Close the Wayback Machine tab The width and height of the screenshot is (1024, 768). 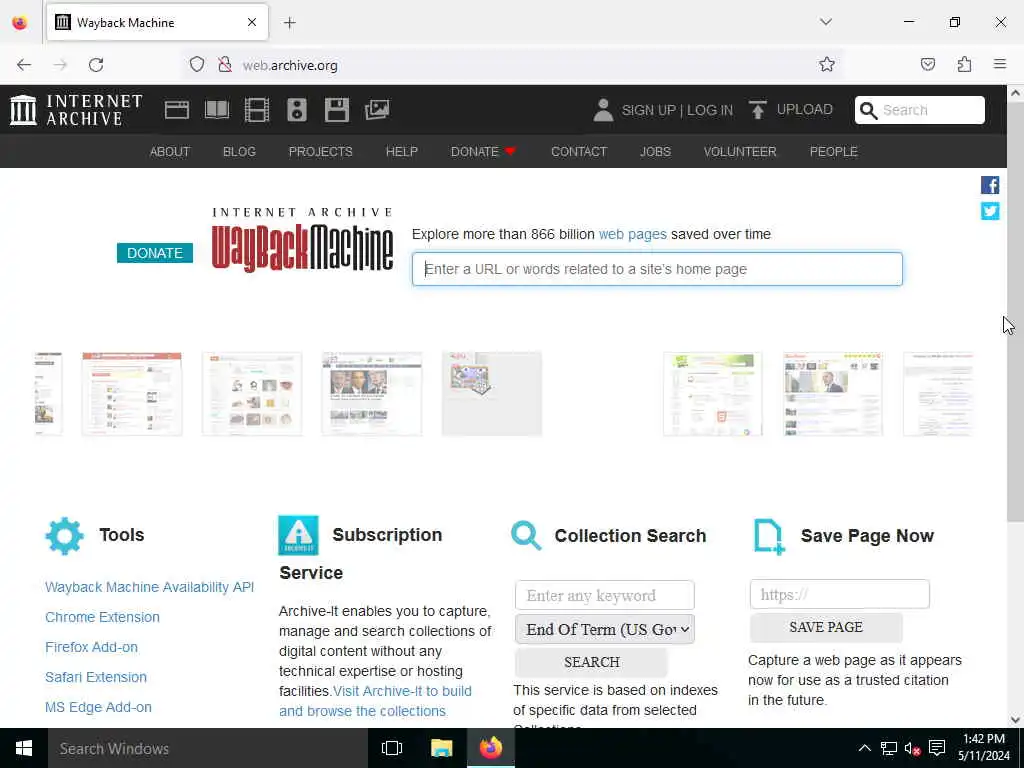point(252,23)
